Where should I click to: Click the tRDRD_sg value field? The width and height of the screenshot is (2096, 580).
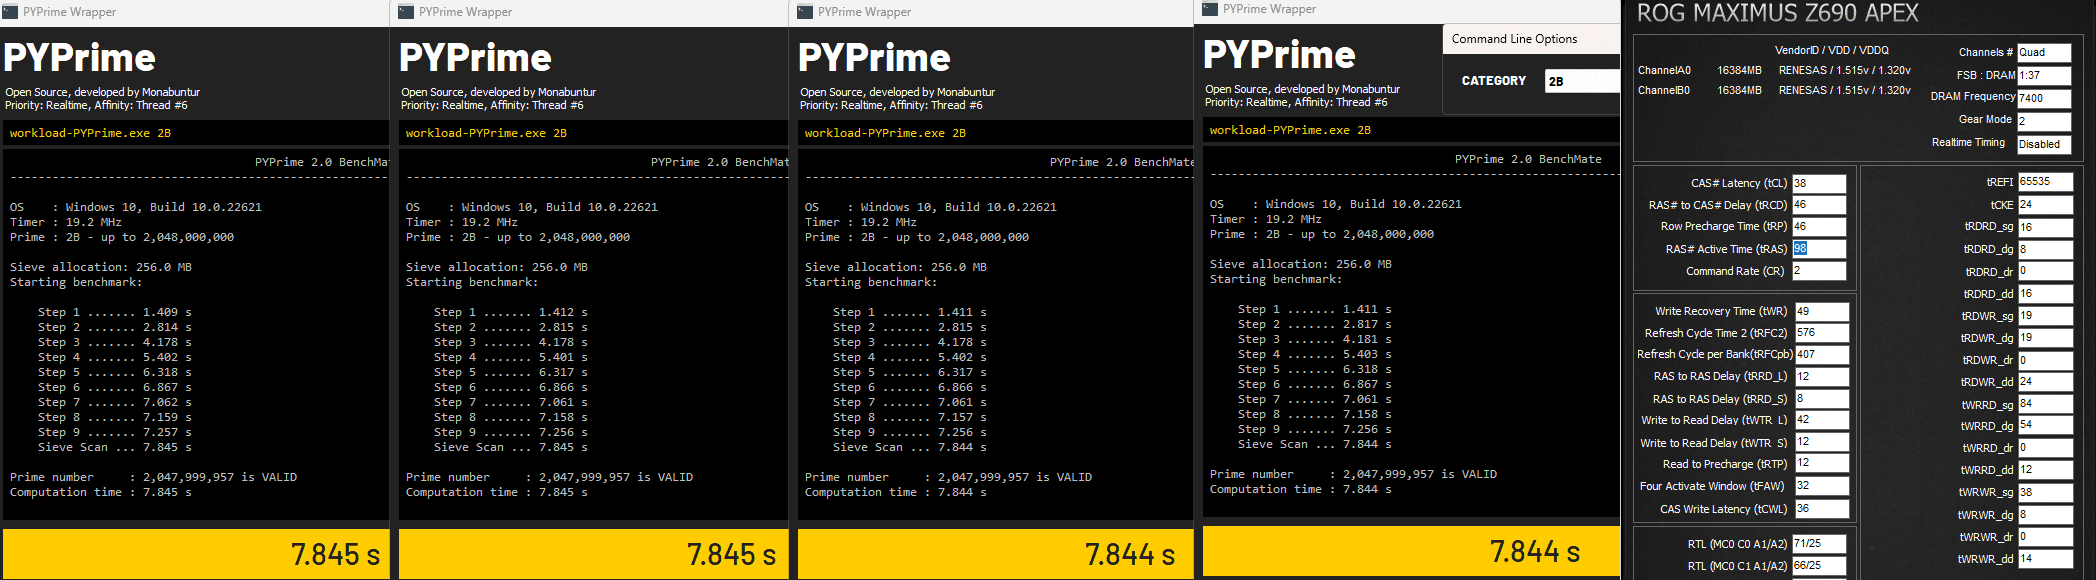[x=2045, y=227]
